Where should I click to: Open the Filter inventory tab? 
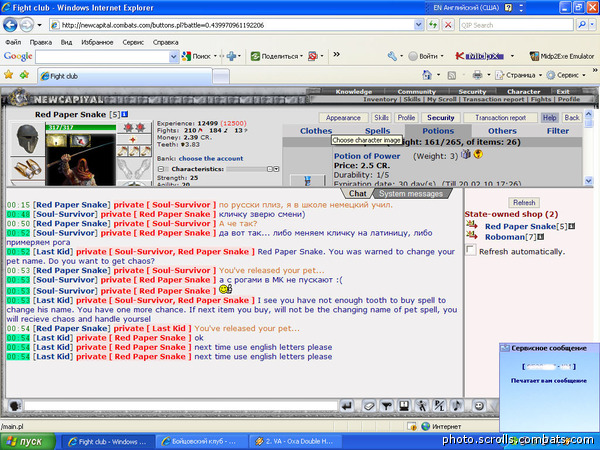(558, 131)
